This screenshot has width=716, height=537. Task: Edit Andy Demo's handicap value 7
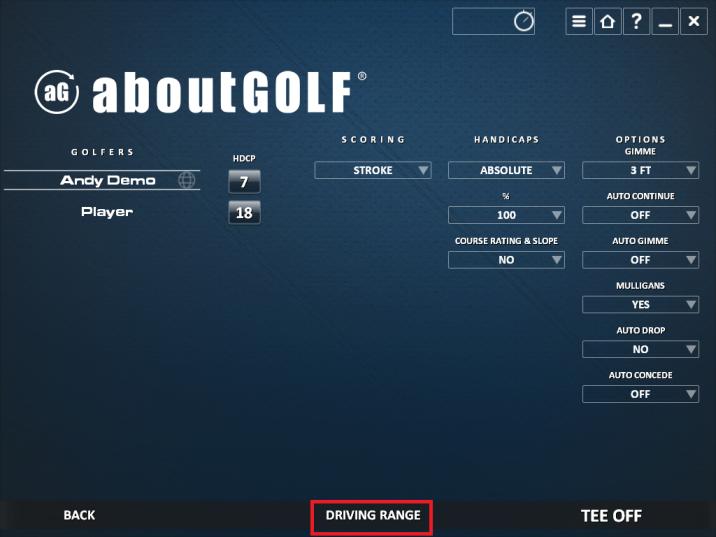[244, 182]
